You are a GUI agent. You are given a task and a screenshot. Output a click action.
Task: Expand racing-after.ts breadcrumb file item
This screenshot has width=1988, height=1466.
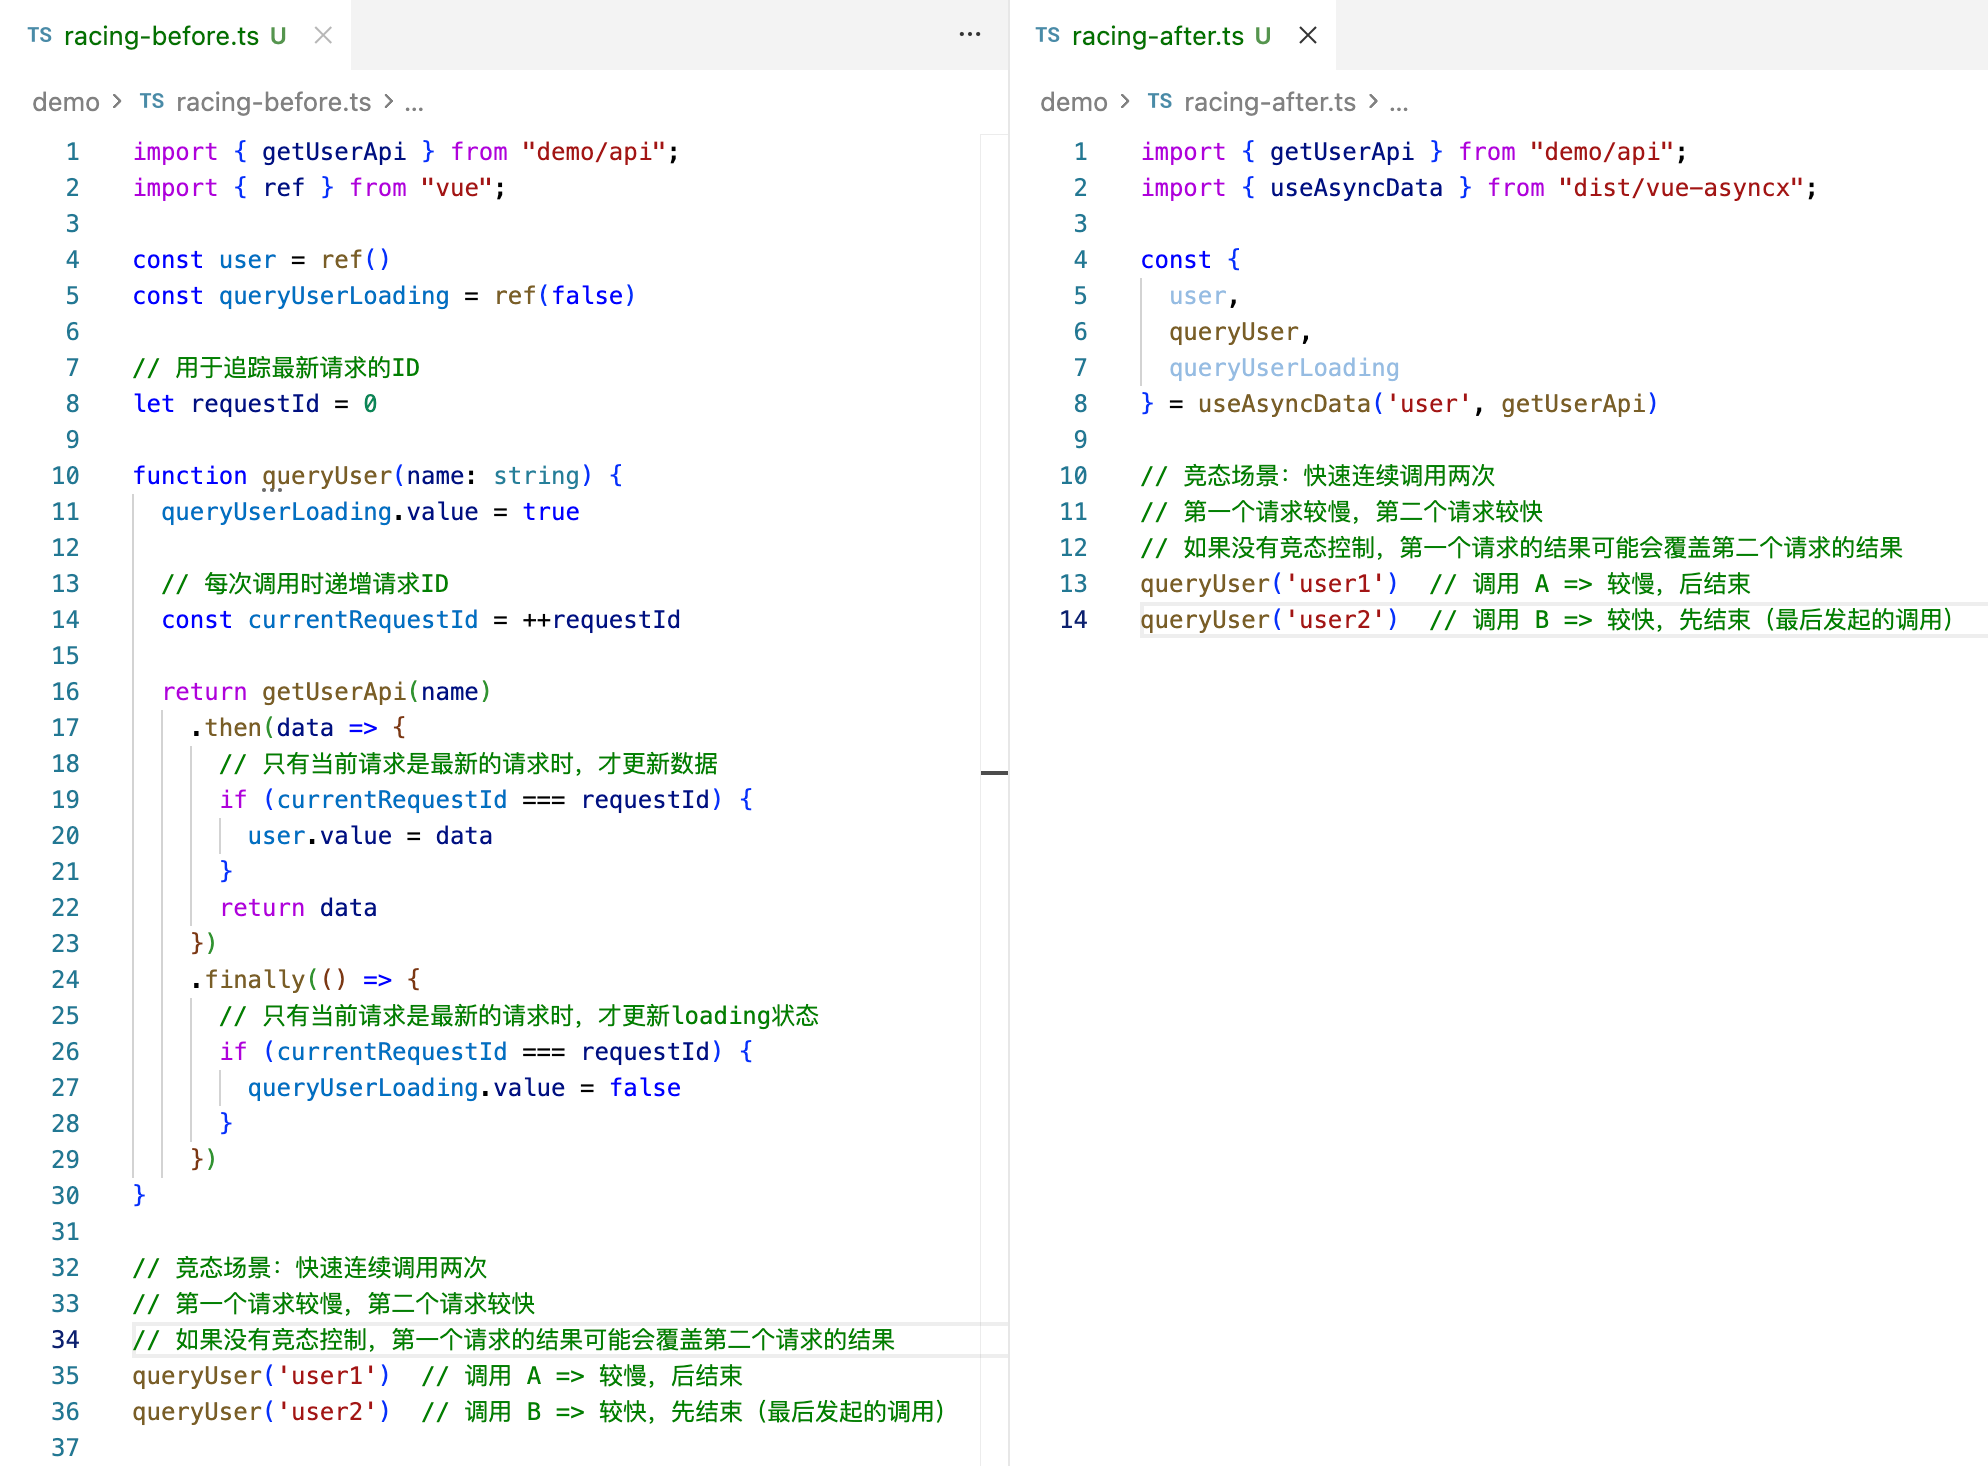(x=1269, y=102)
